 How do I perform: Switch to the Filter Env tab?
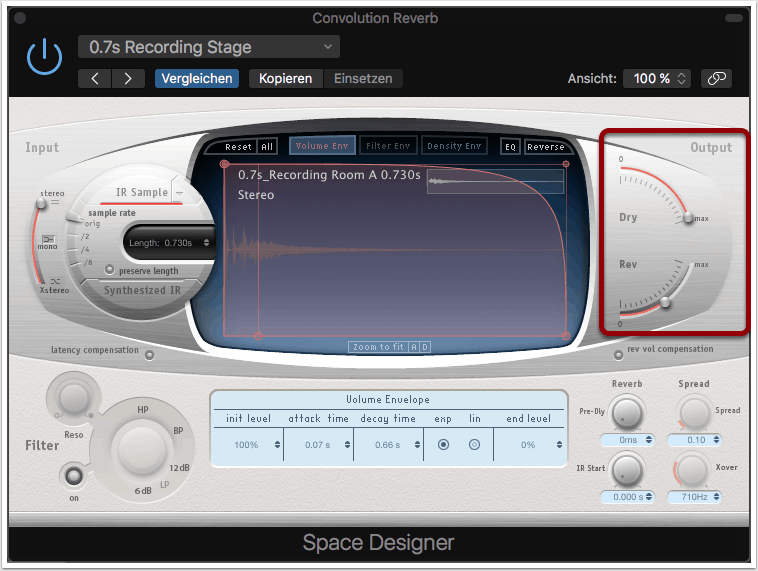[x=387, y=146]
